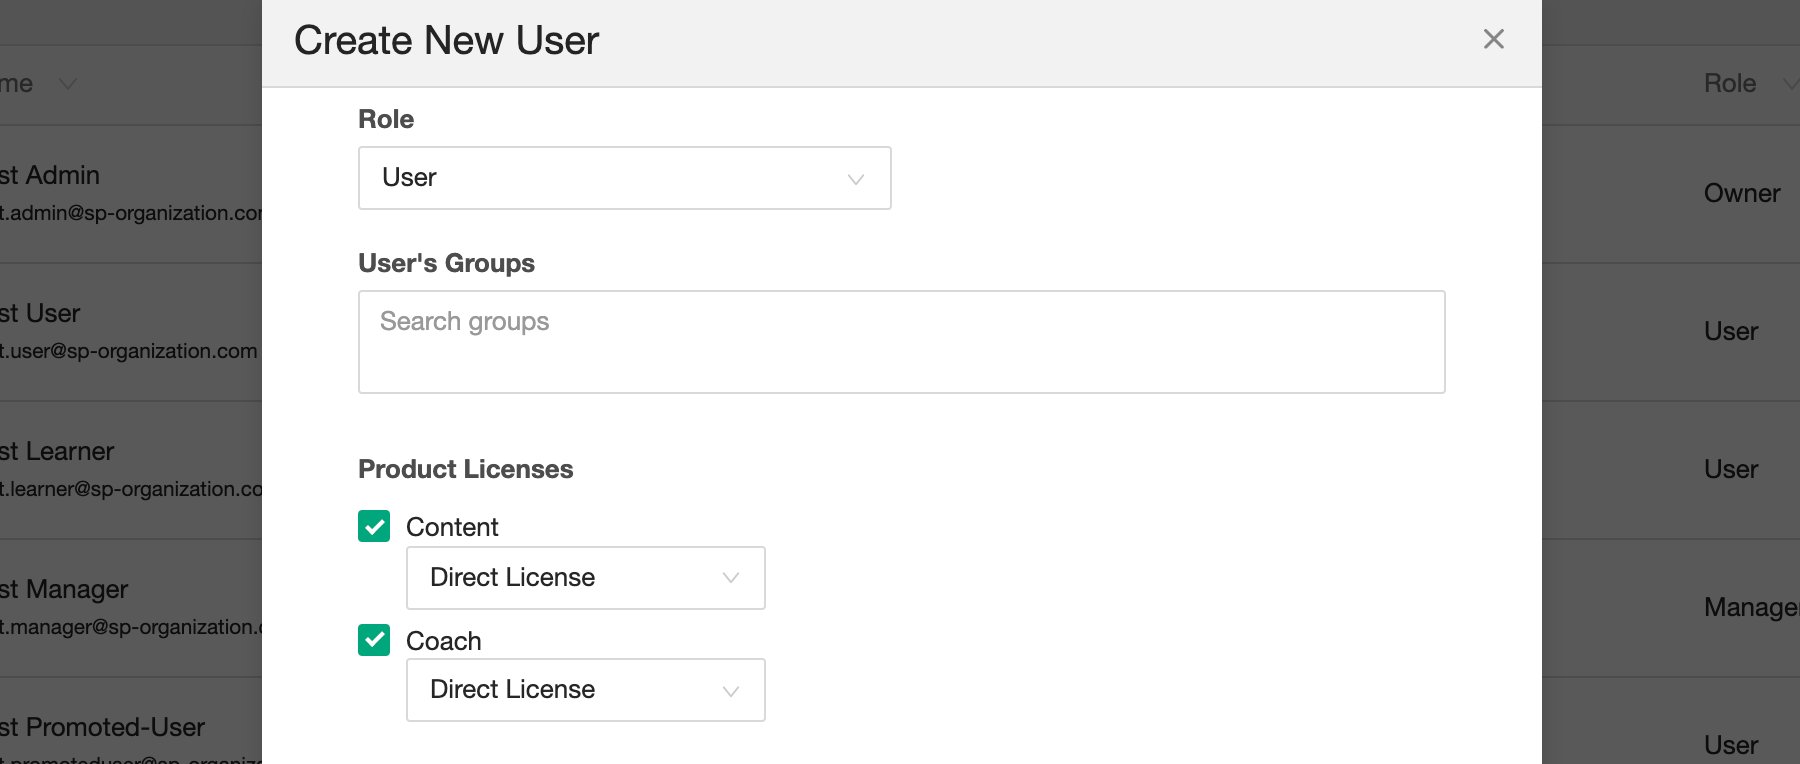This screenshot has width=1800, height=764.
Task: Click the admin@sp-organization email text
Action: (131, 213)
